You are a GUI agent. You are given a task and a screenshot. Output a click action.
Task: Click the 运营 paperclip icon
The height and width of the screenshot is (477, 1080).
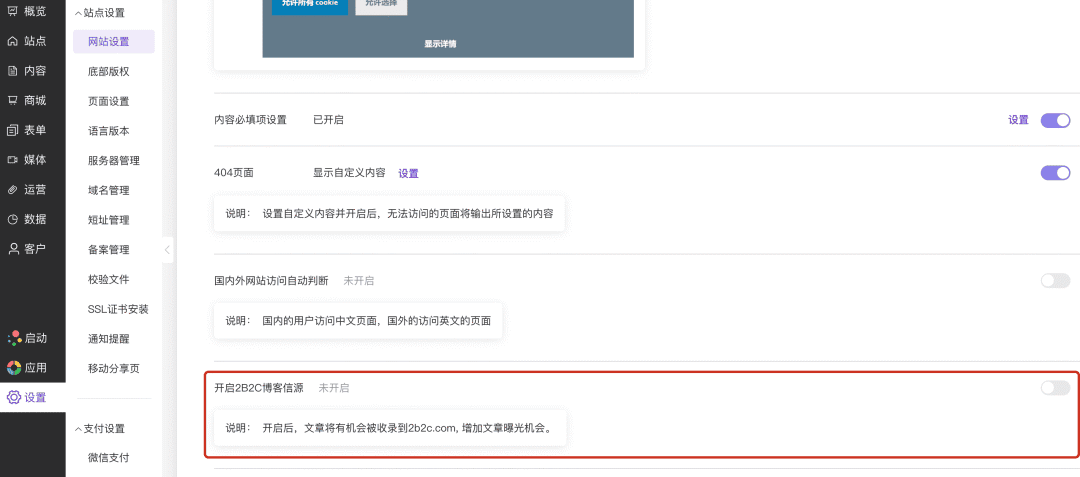click(x=12, y=190)
